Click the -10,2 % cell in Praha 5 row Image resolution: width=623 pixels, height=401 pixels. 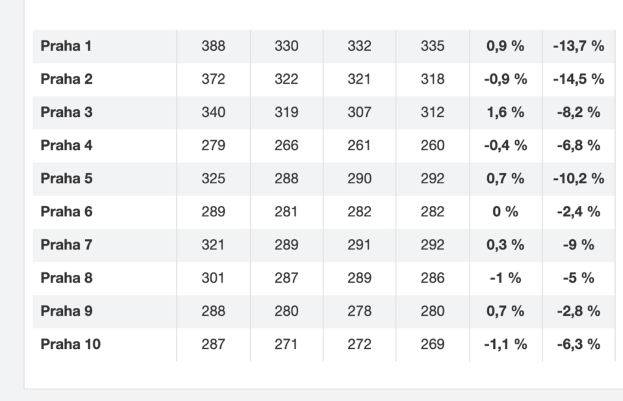[x=578, y=178]
